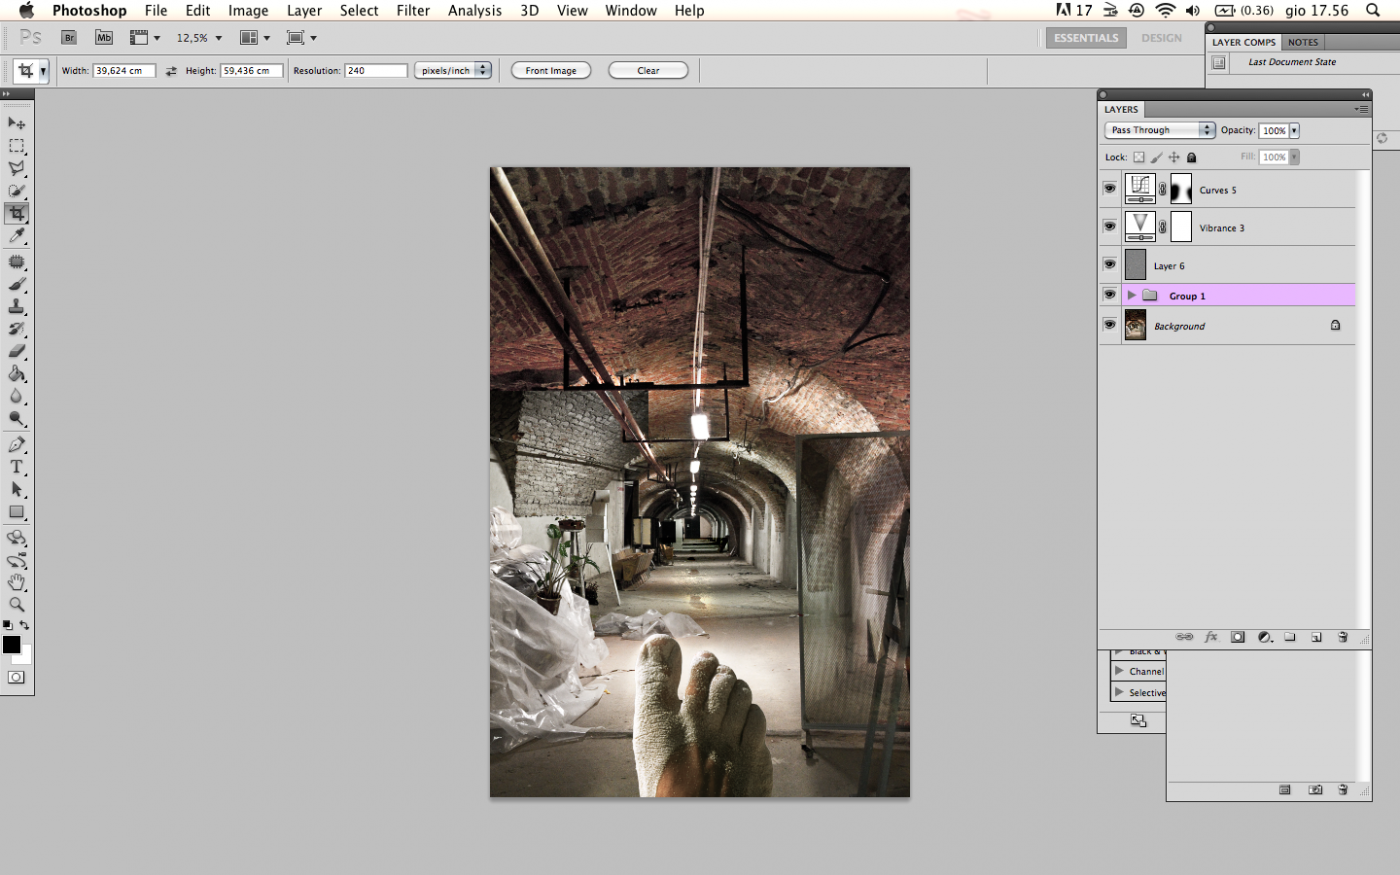Click the Front Image button
Viewport: 1400px width, 875px height.
click(x=550, y=70)
